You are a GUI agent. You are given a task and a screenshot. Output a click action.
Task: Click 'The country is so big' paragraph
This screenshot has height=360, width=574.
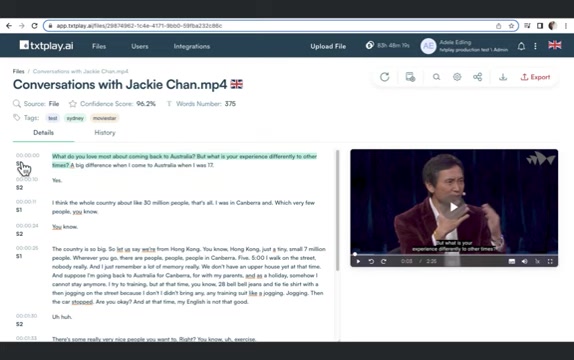click(189, 275)
